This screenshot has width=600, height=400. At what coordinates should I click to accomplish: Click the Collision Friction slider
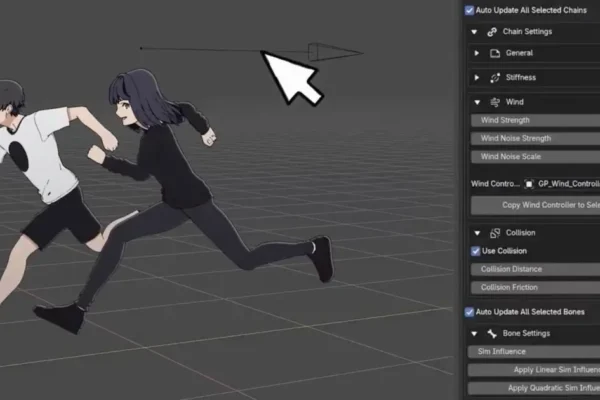[535, 288]
